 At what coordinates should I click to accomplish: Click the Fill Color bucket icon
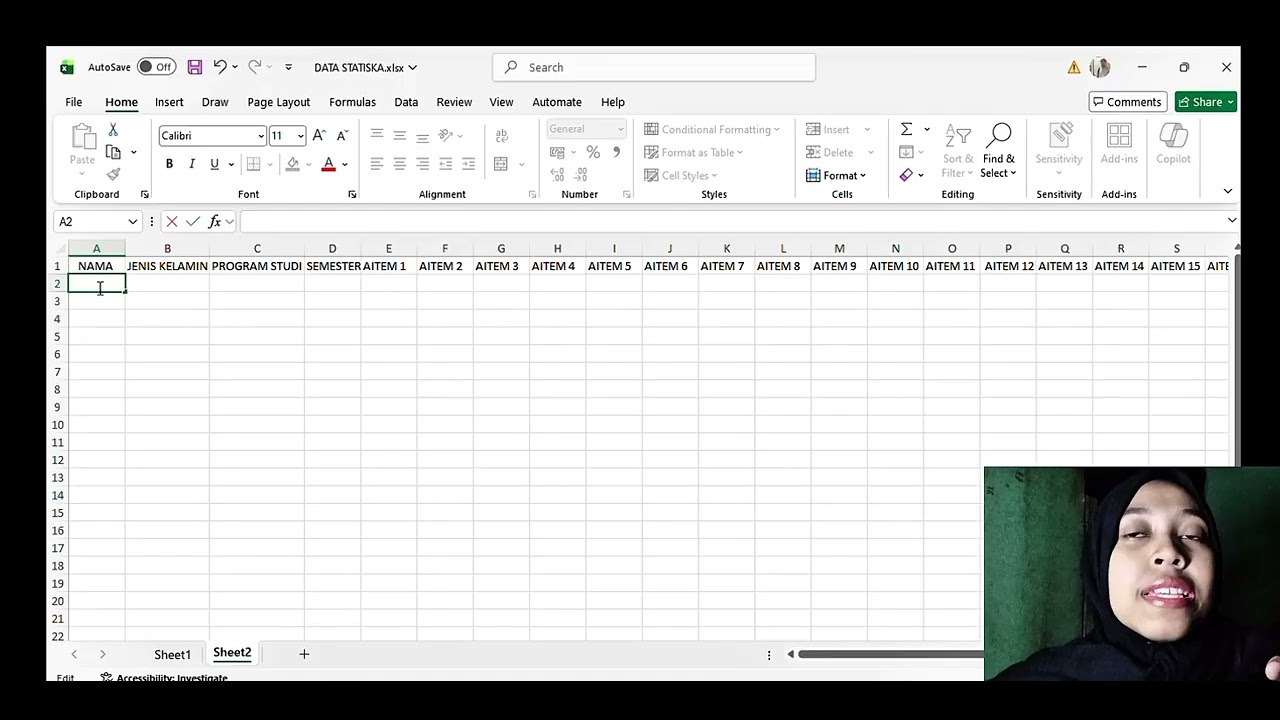293,164
